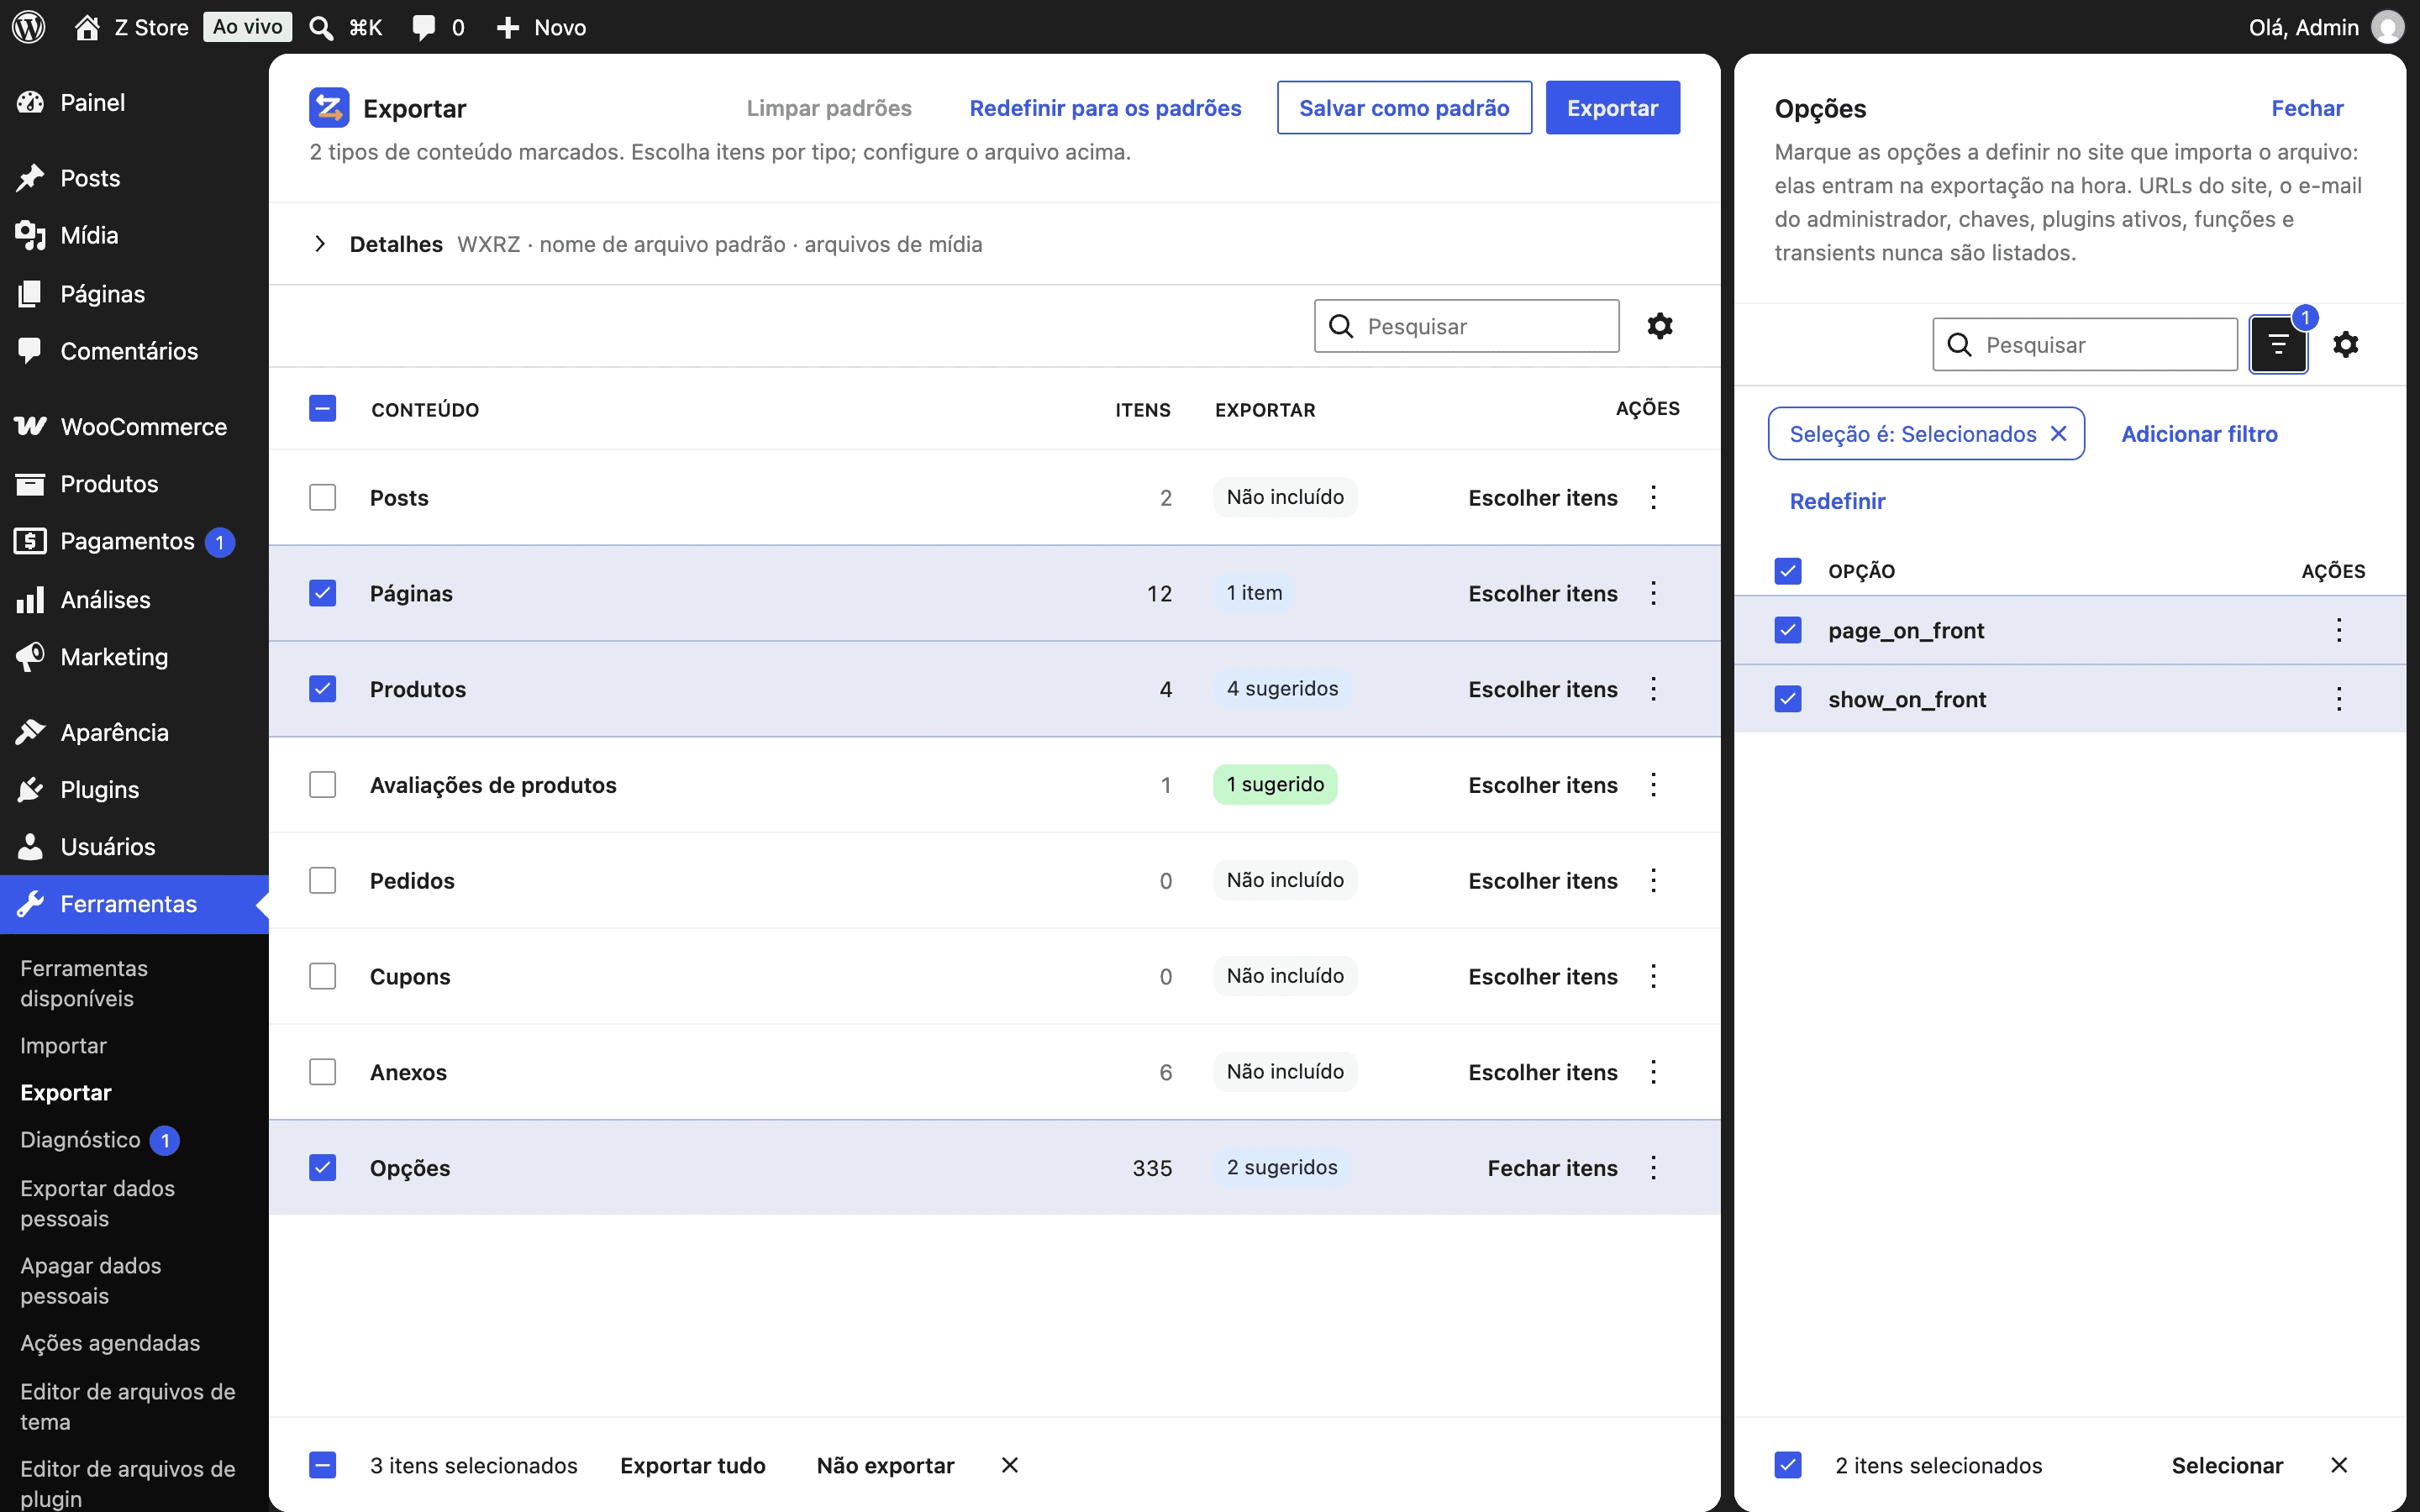Focus the content table Pesquisar field
The image size is (2420, 1512).
click(1466, 326)
